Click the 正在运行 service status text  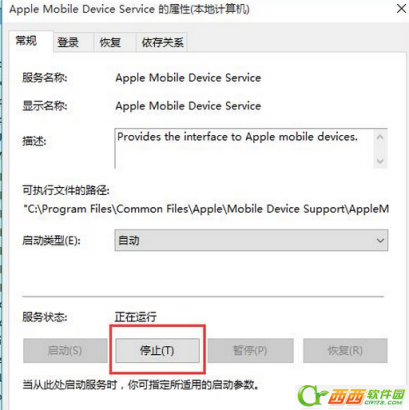(x=136, y=317)
